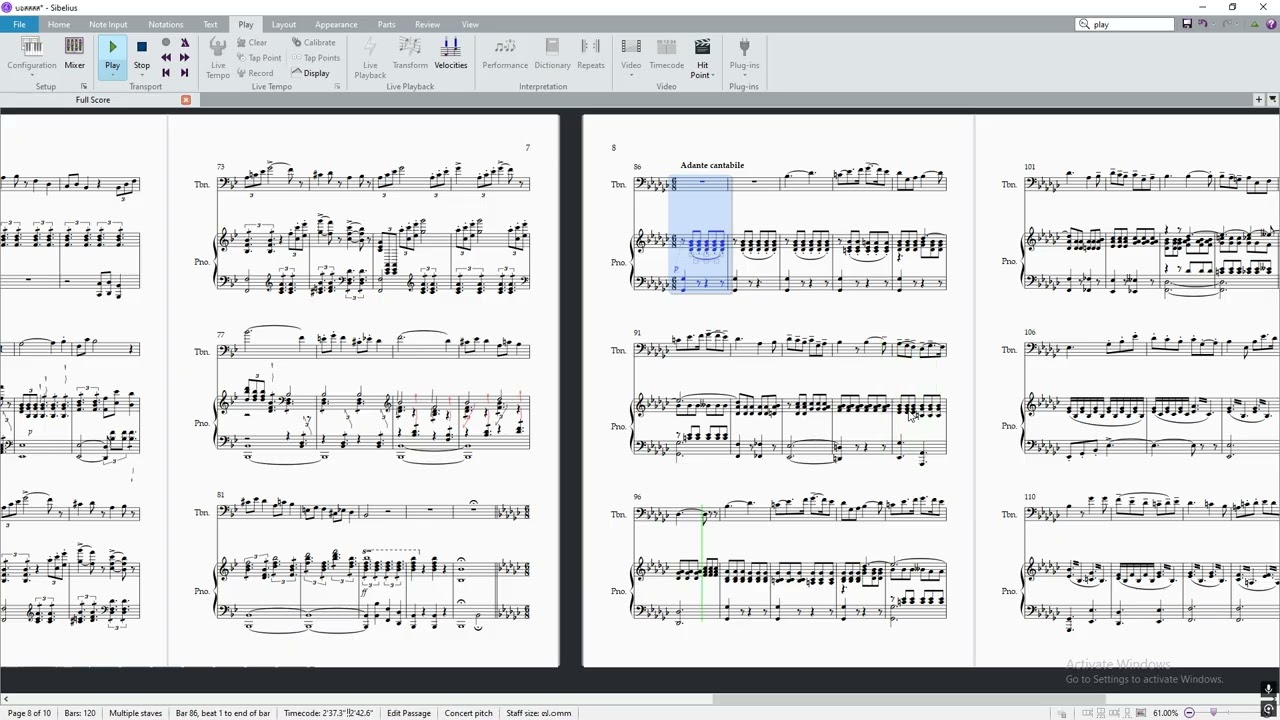Stop playback with the Stop button
This screenshot has height=720, width=1280.
142,54
